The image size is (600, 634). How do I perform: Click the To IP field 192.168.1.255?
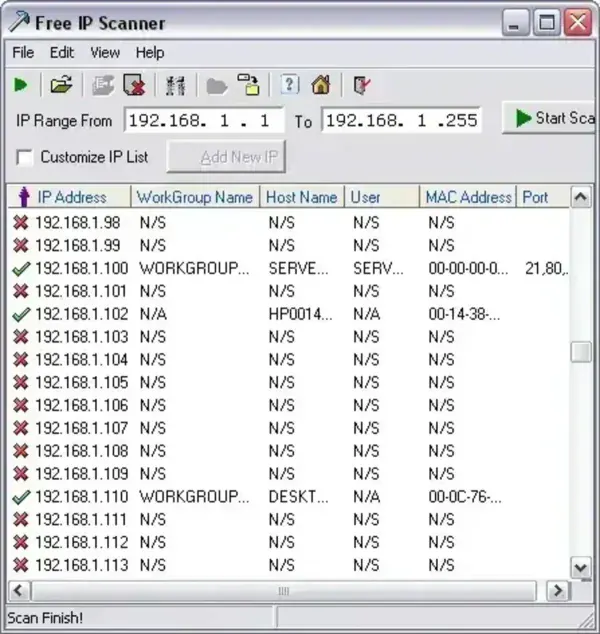tap(401, 120)
